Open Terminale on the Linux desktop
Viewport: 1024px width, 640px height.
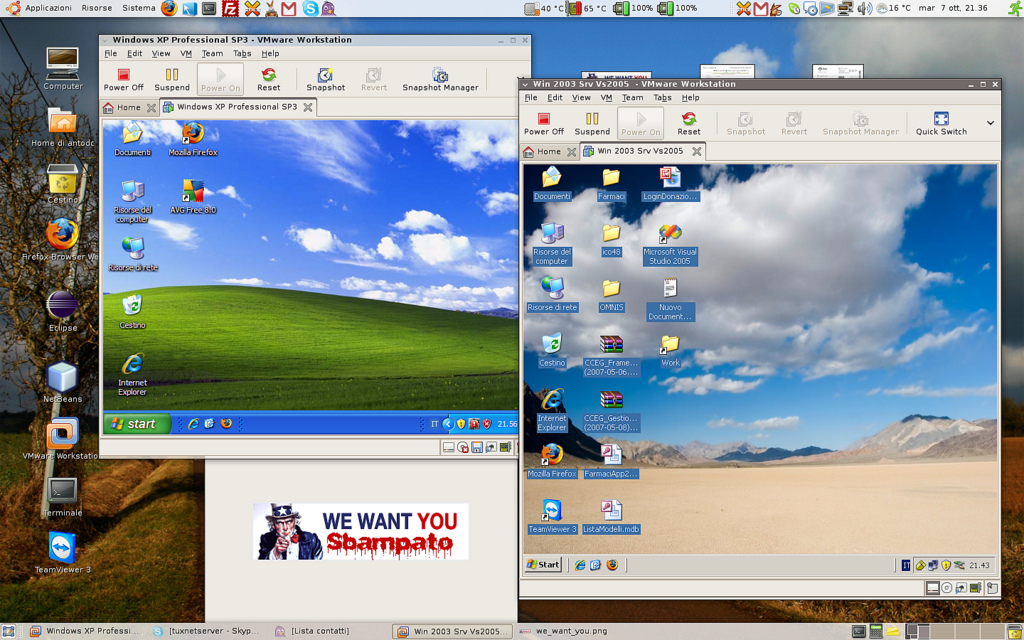coord(63,497)
